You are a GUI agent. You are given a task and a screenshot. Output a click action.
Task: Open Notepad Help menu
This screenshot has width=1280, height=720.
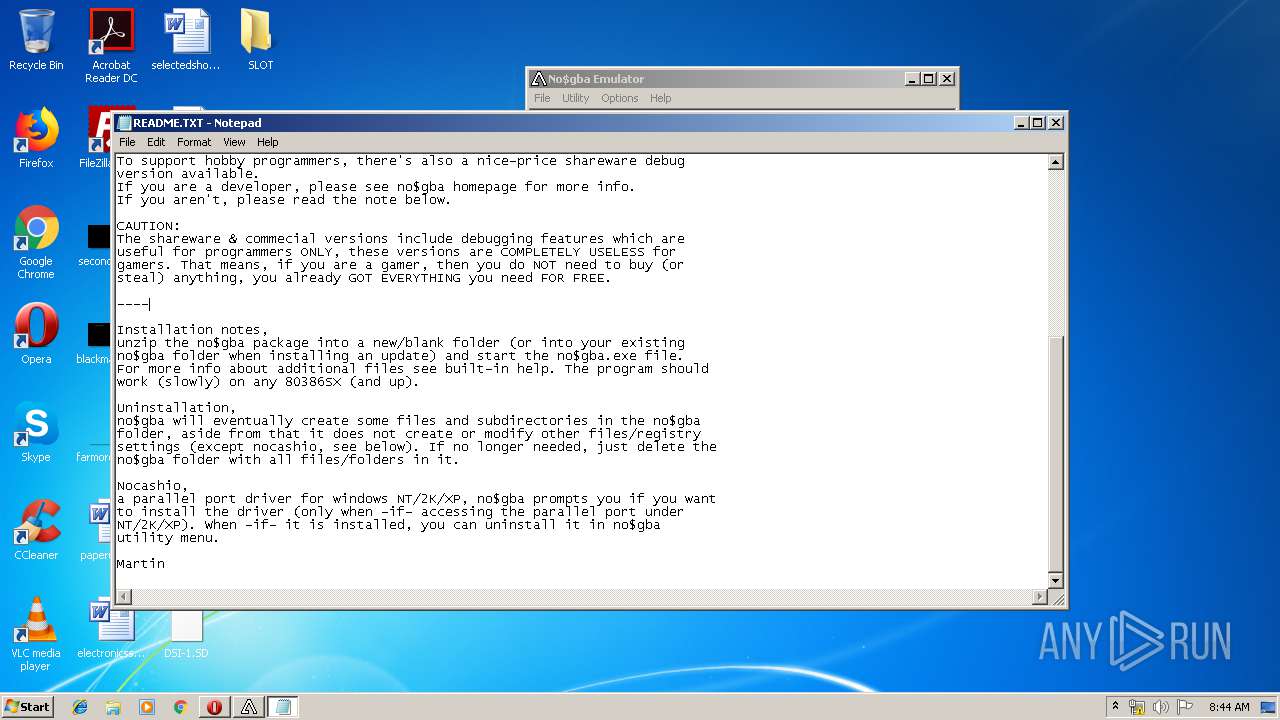(267, 142)
